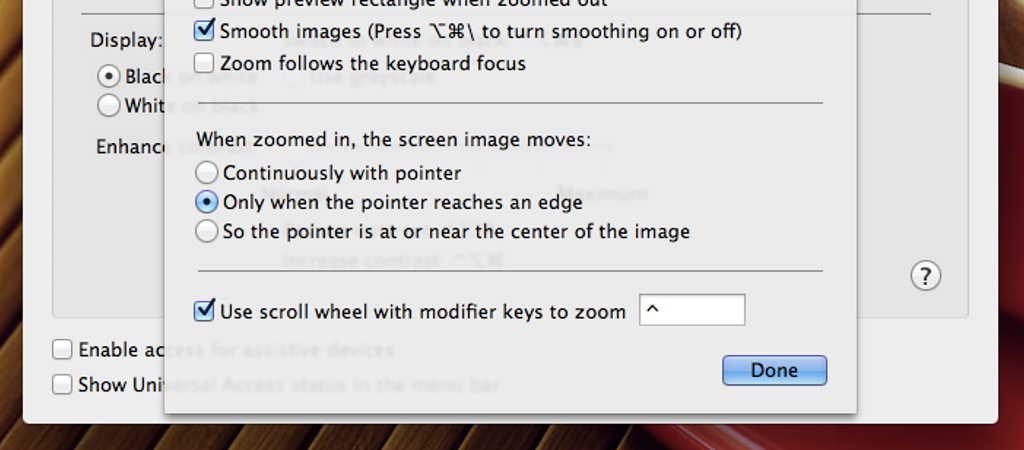Select Continuously with pointer option
The height and width of the screenshot is (450, 1024).
point(206,172)
